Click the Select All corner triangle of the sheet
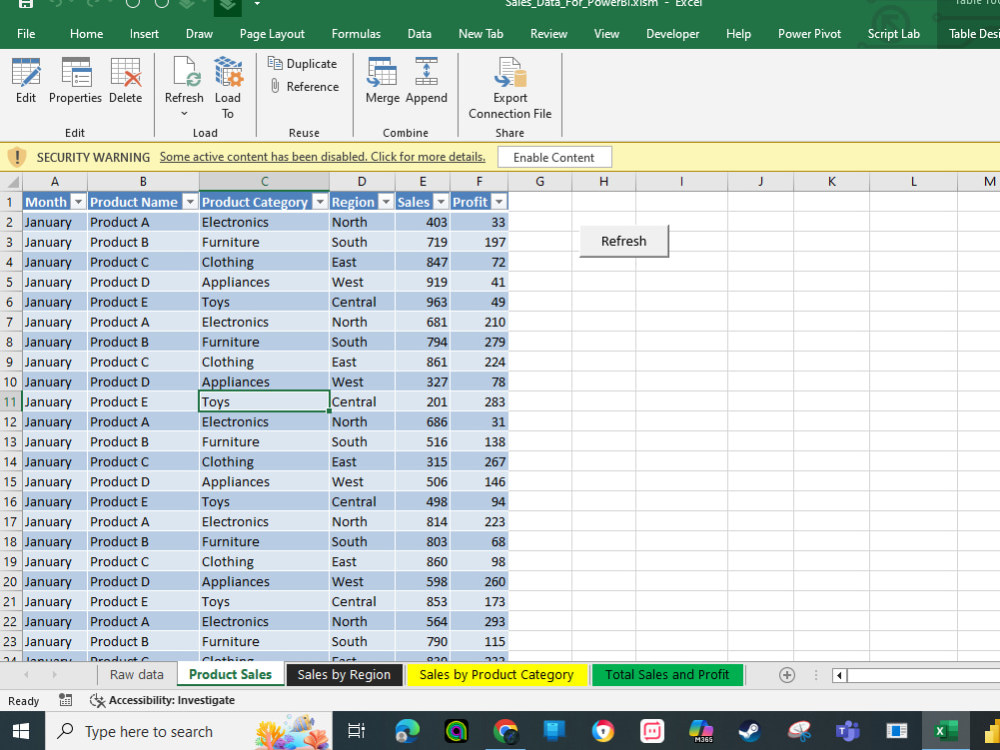Image resolution: width=1000 pixels, height=750 pixels. (x=13, y=182)
